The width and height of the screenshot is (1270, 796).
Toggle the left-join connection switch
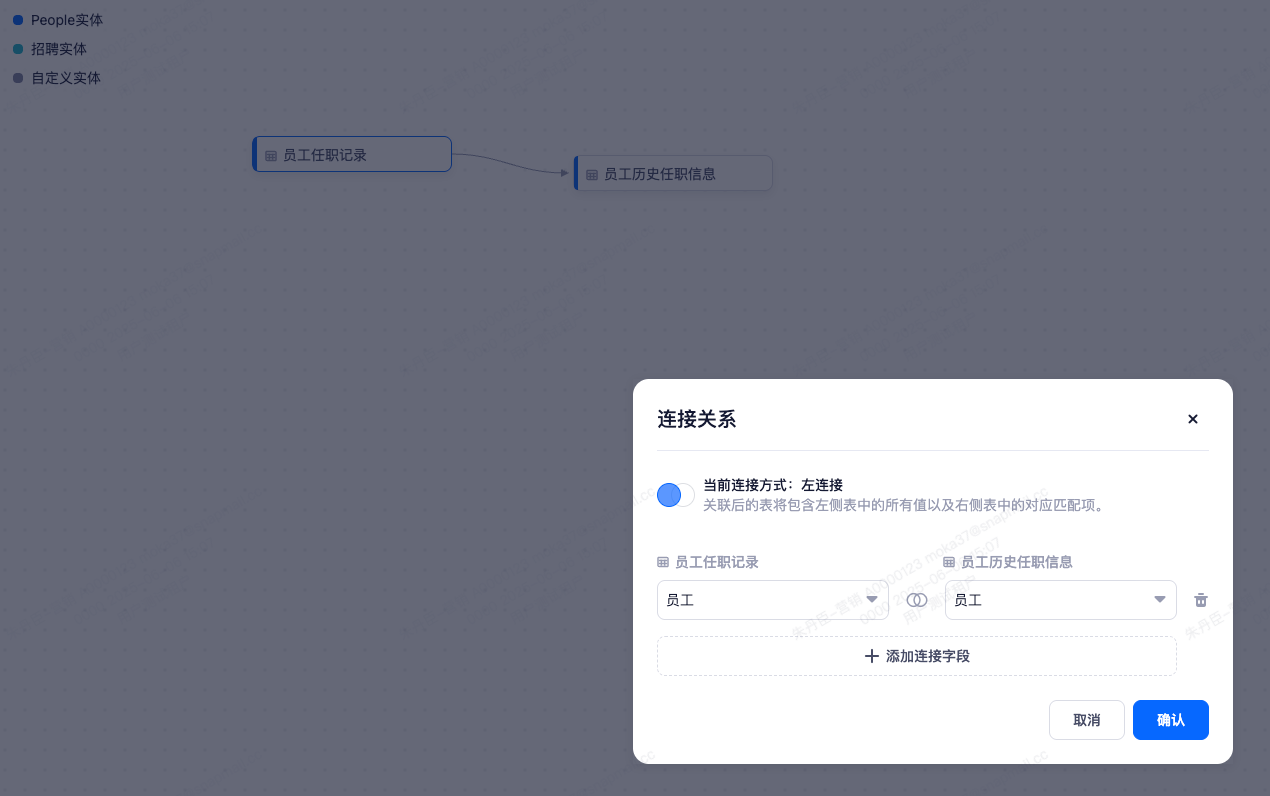pyautogui.click(x=676, y=495)
